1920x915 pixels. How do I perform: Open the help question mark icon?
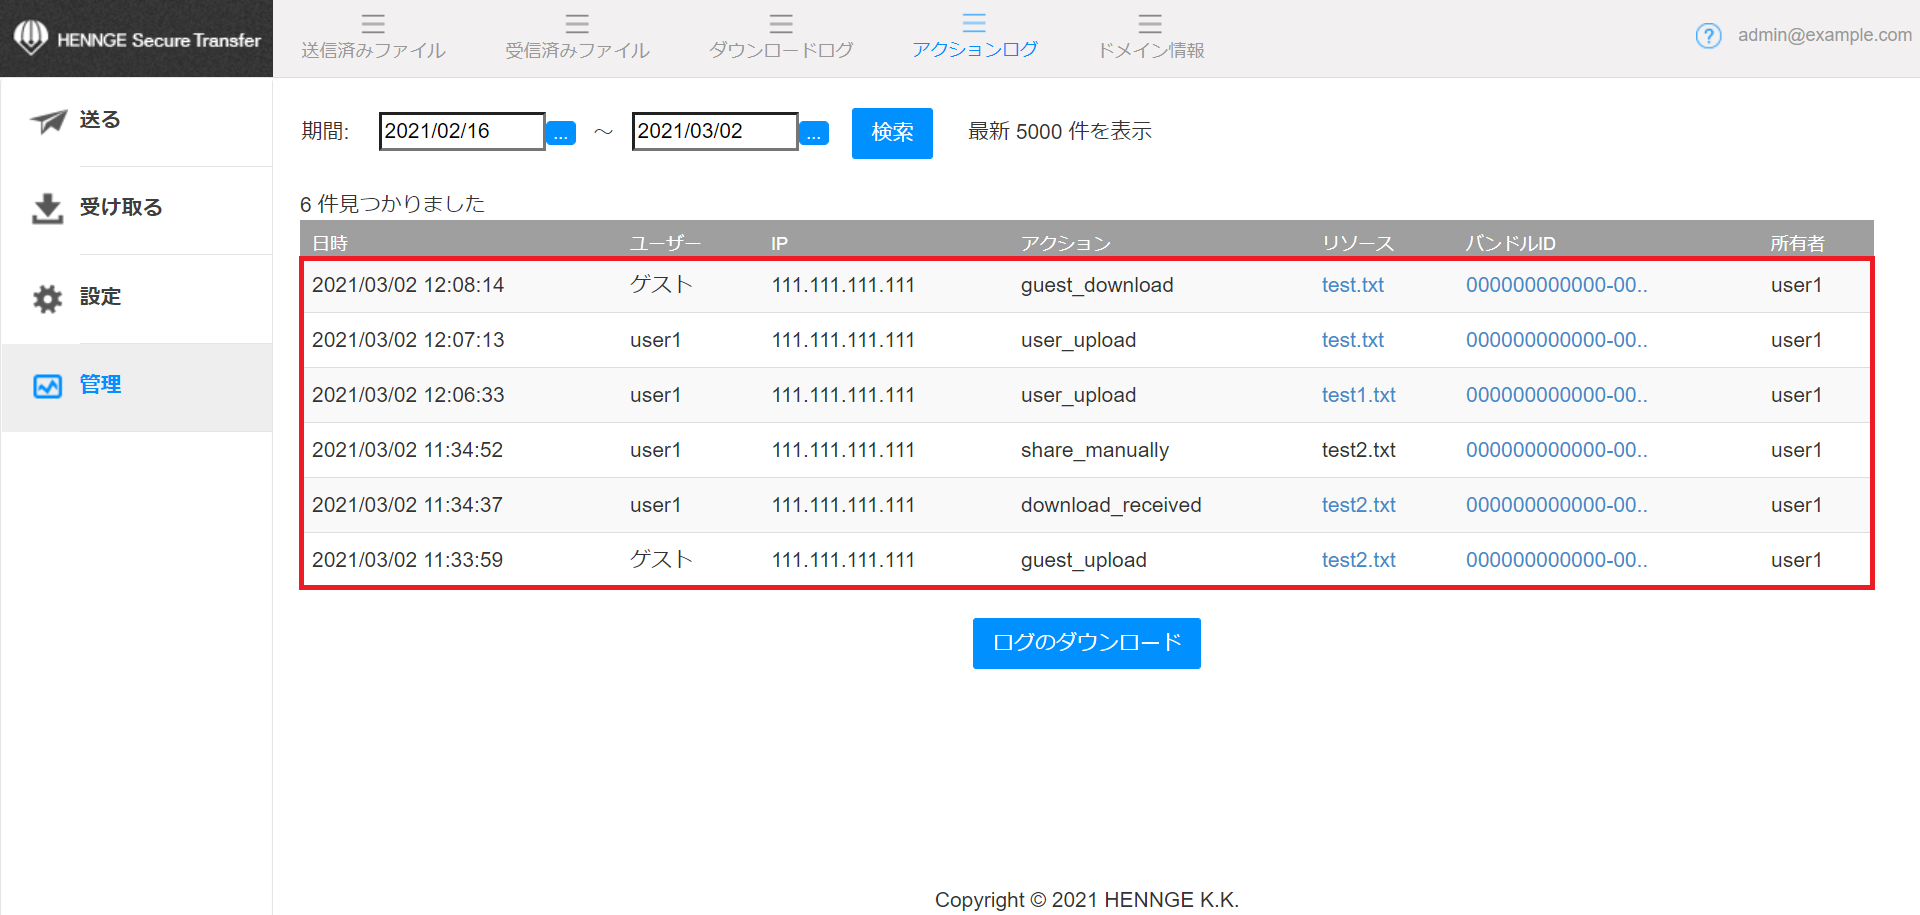point(1708,36)
